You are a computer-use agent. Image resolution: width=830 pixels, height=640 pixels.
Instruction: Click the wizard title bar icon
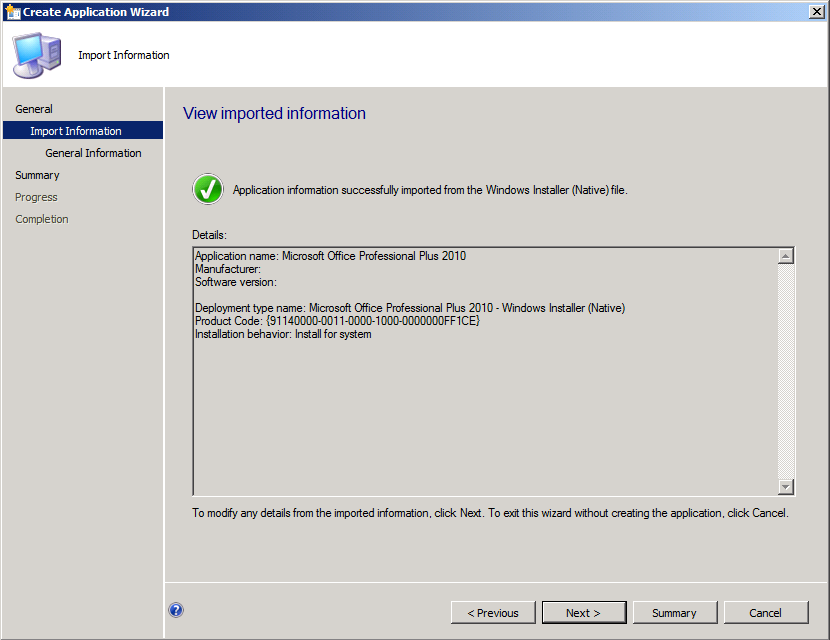pyautogui.click(x=13, y=12)
